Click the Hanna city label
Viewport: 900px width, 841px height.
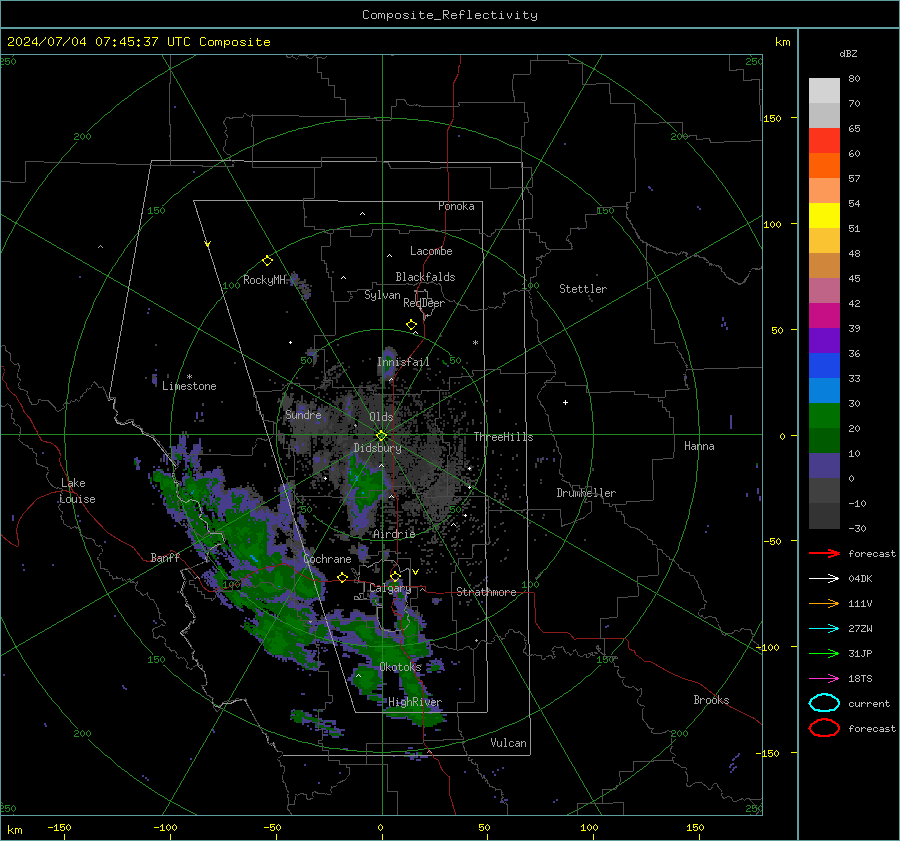click(699, 446)
